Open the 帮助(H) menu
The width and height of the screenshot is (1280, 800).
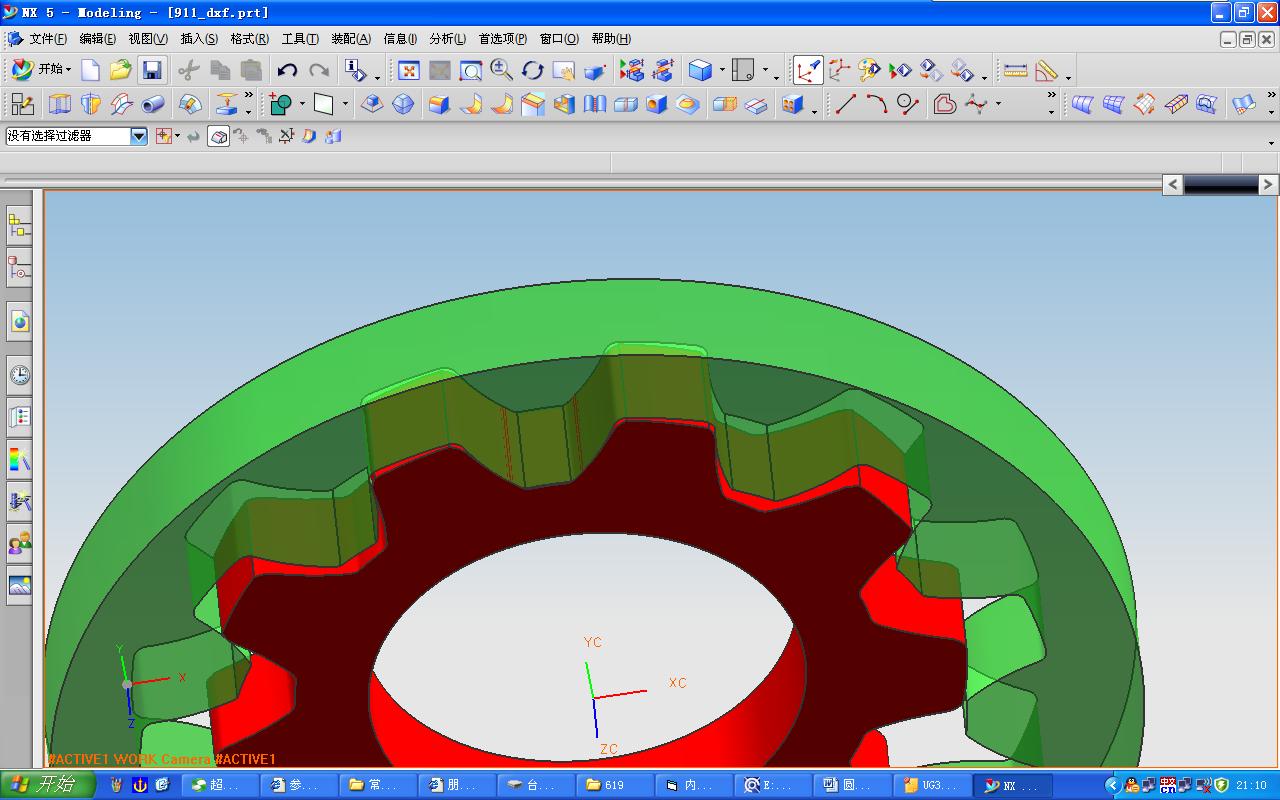coord(611,39)
